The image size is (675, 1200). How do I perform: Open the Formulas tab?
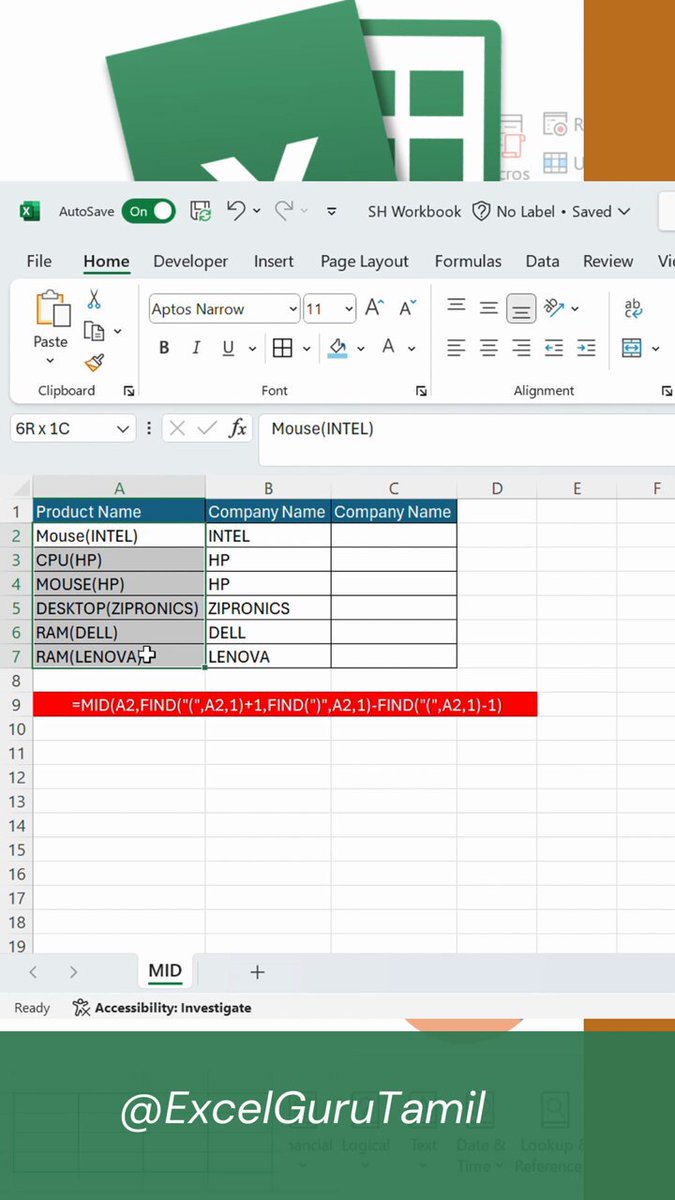468,261
